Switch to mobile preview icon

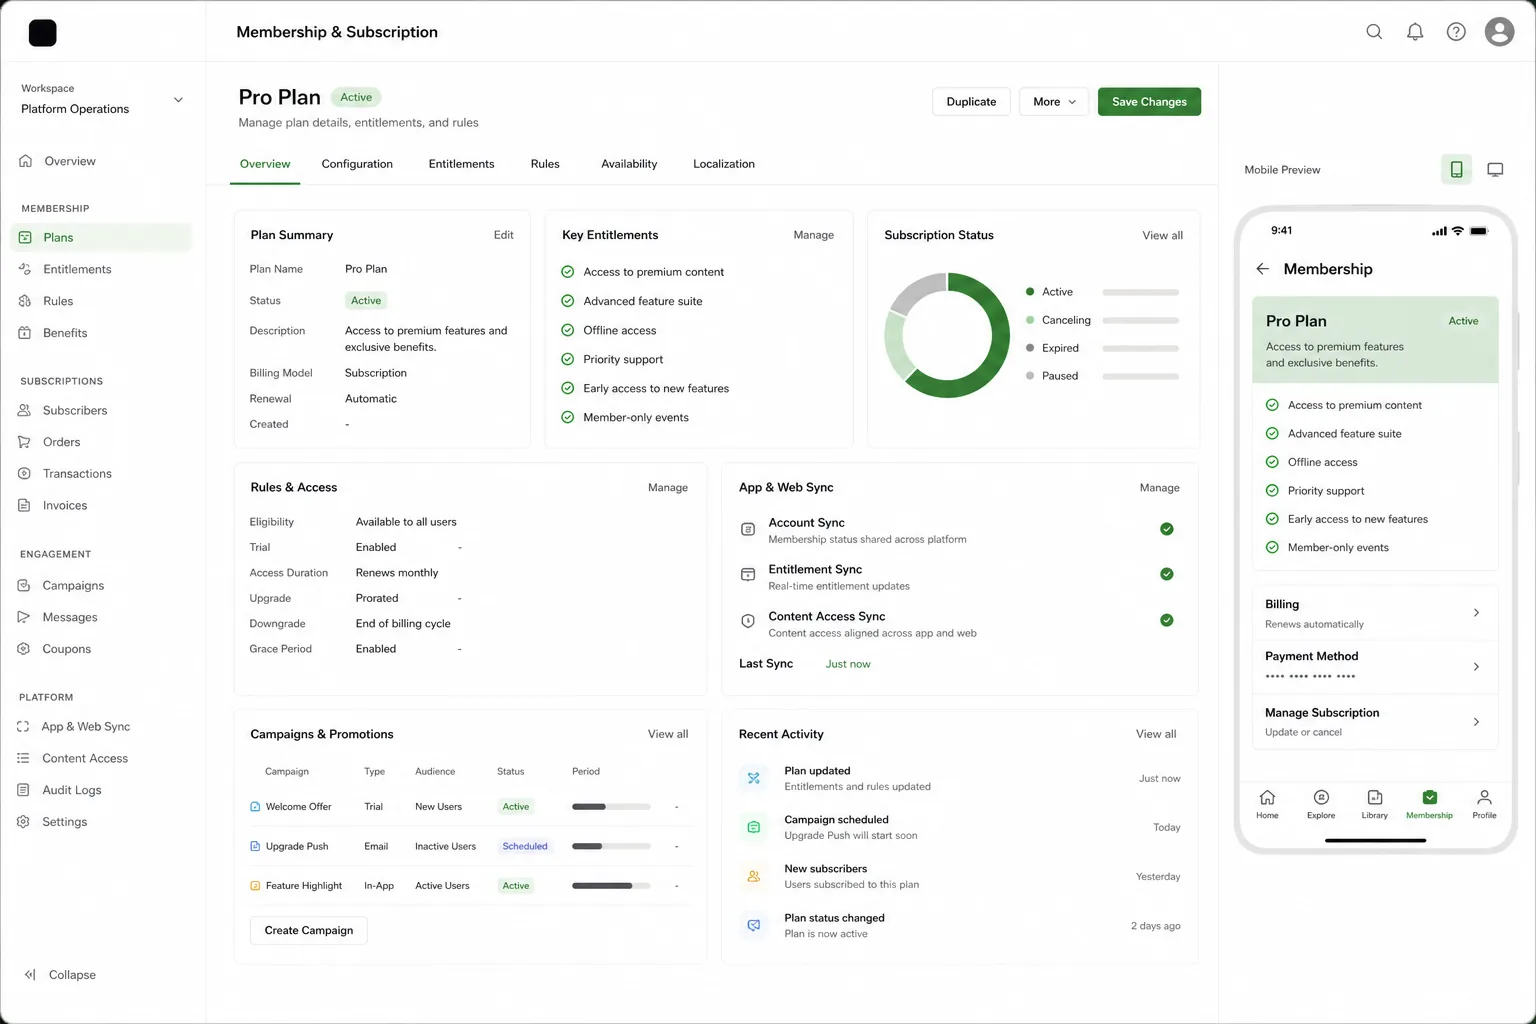click(x=1456, y=169)
